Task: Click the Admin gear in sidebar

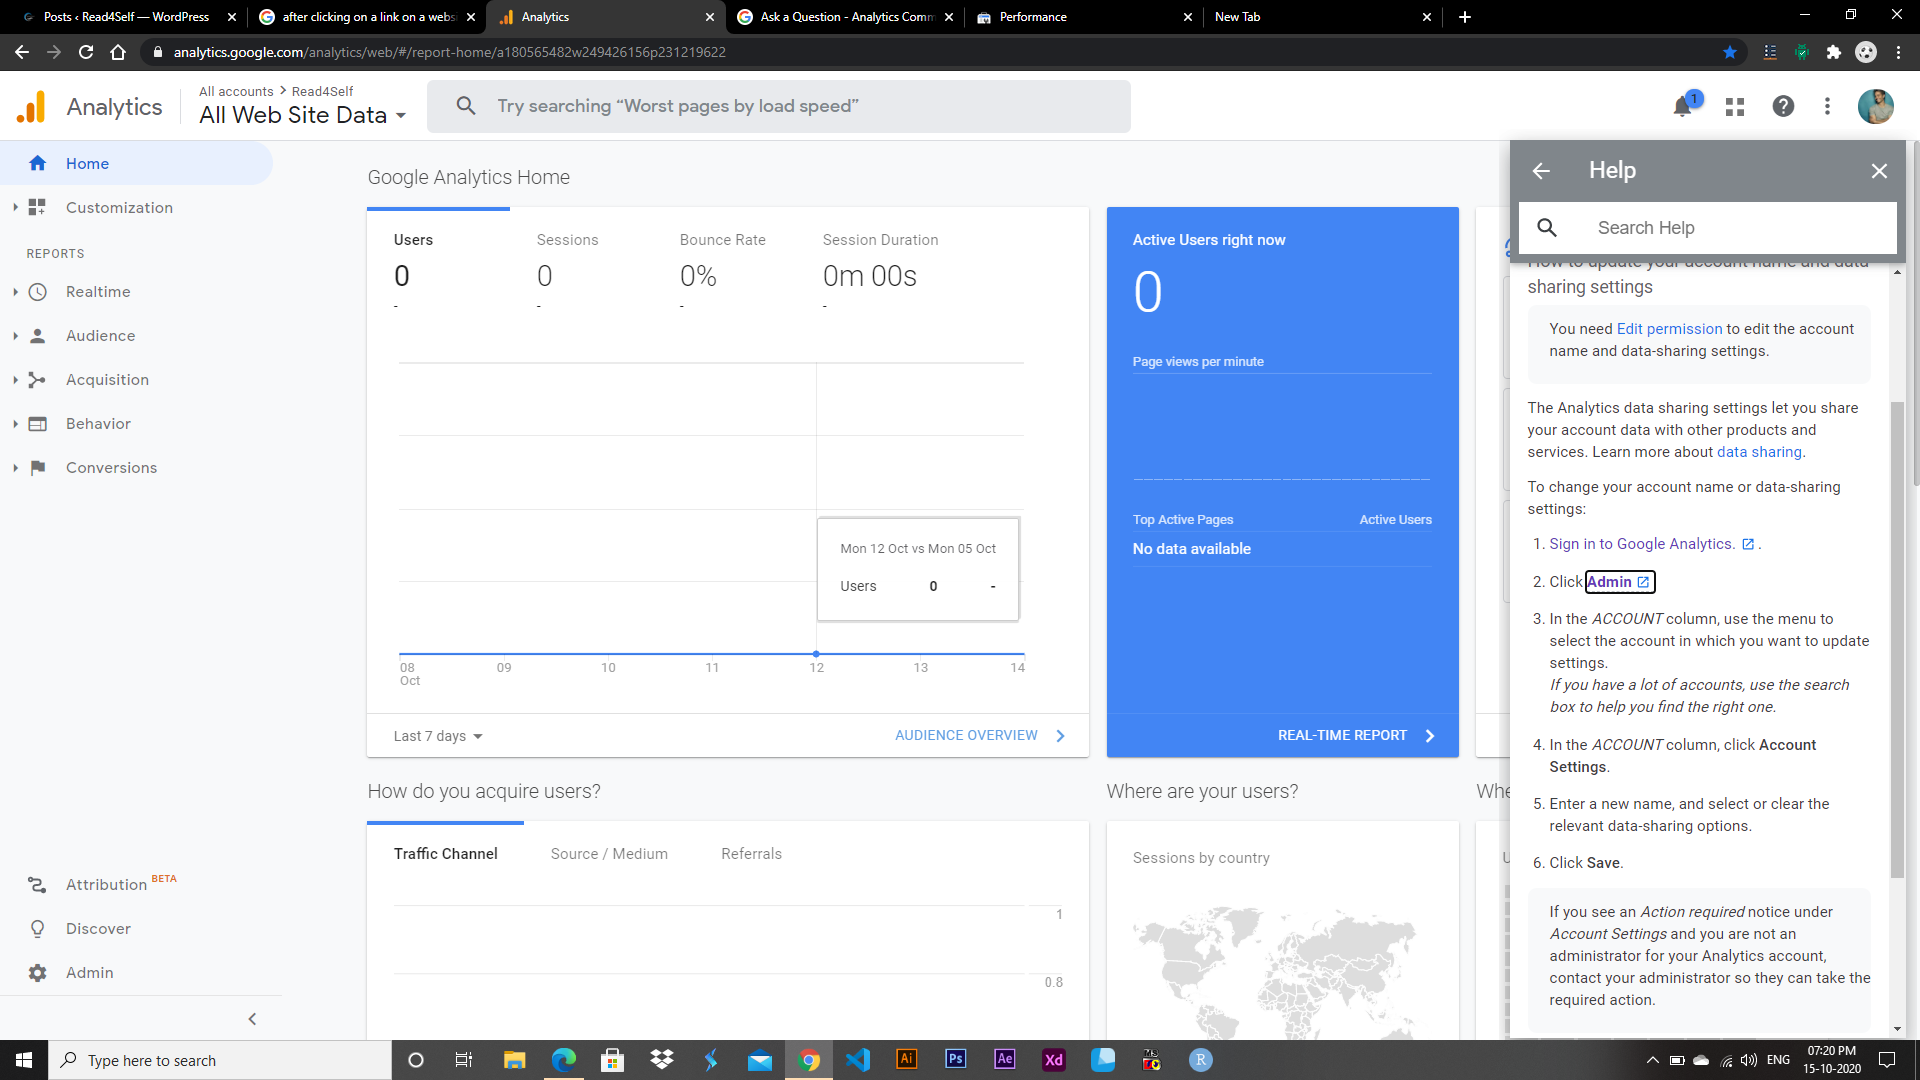Action: [38, 973]
